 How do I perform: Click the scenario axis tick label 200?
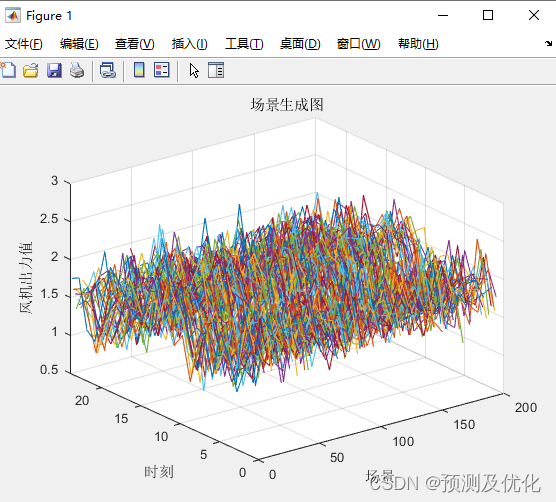[x=526, y=408]
